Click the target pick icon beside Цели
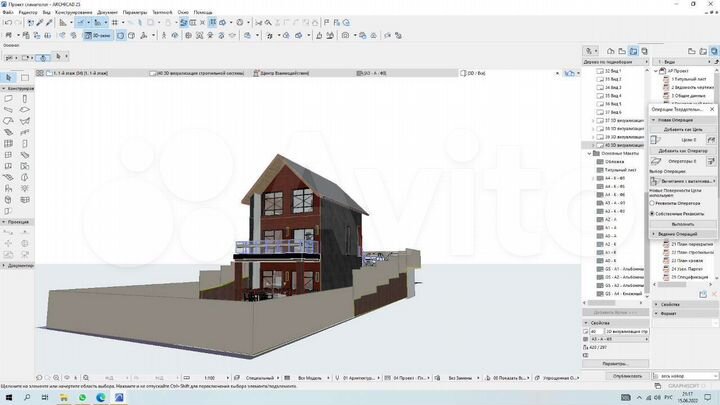The width and height of the screenshot is (720, 405). click(x=712, y=140)
